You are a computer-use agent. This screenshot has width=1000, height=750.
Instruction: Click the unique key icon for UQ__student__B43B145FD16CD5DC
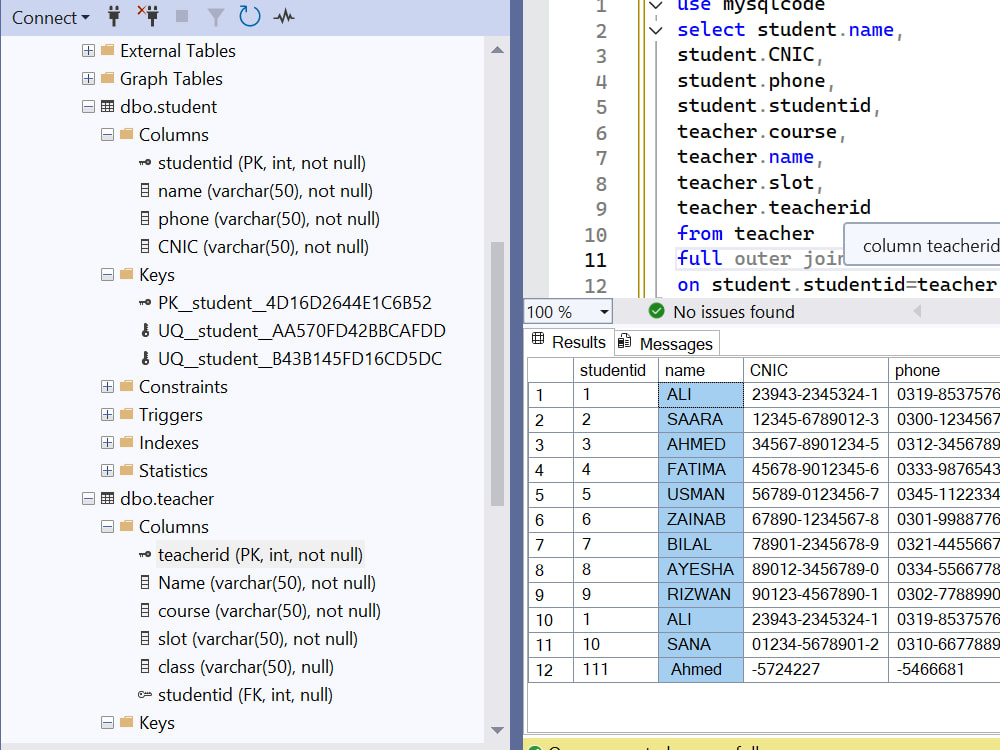(x=145, y=358)
